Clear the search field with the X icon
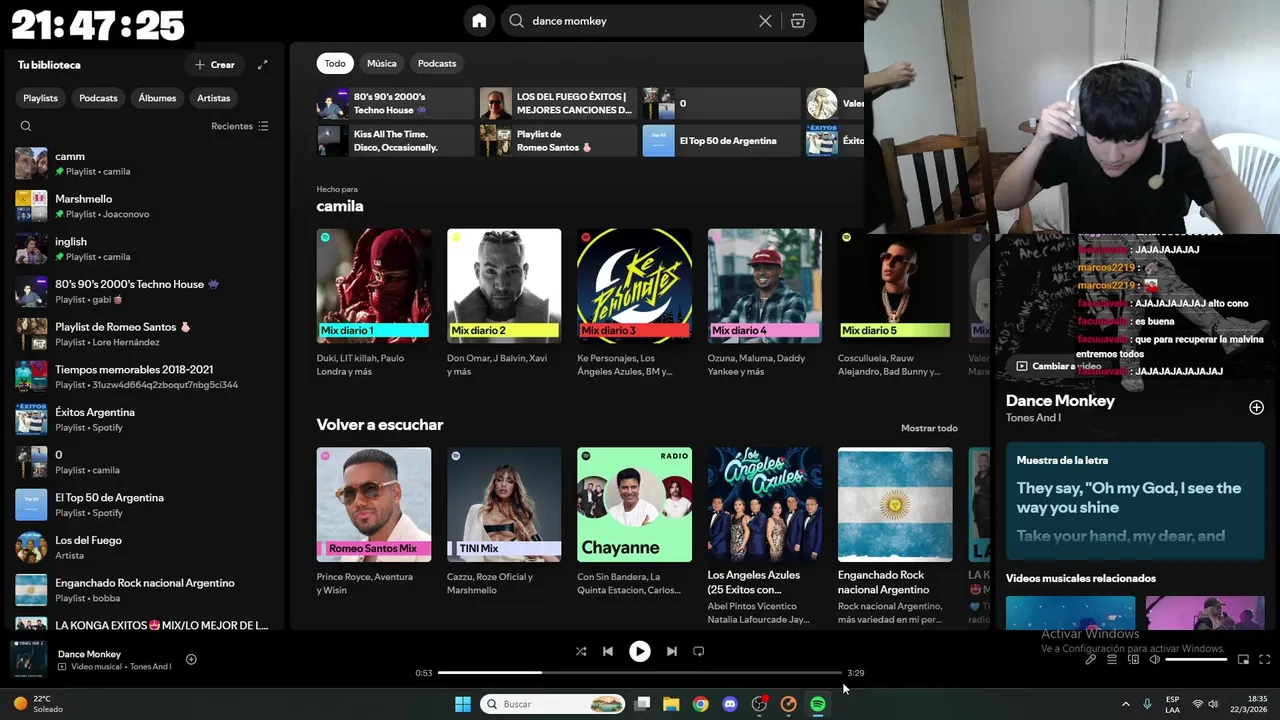The image size is (1280, 720). pos(765,21)
